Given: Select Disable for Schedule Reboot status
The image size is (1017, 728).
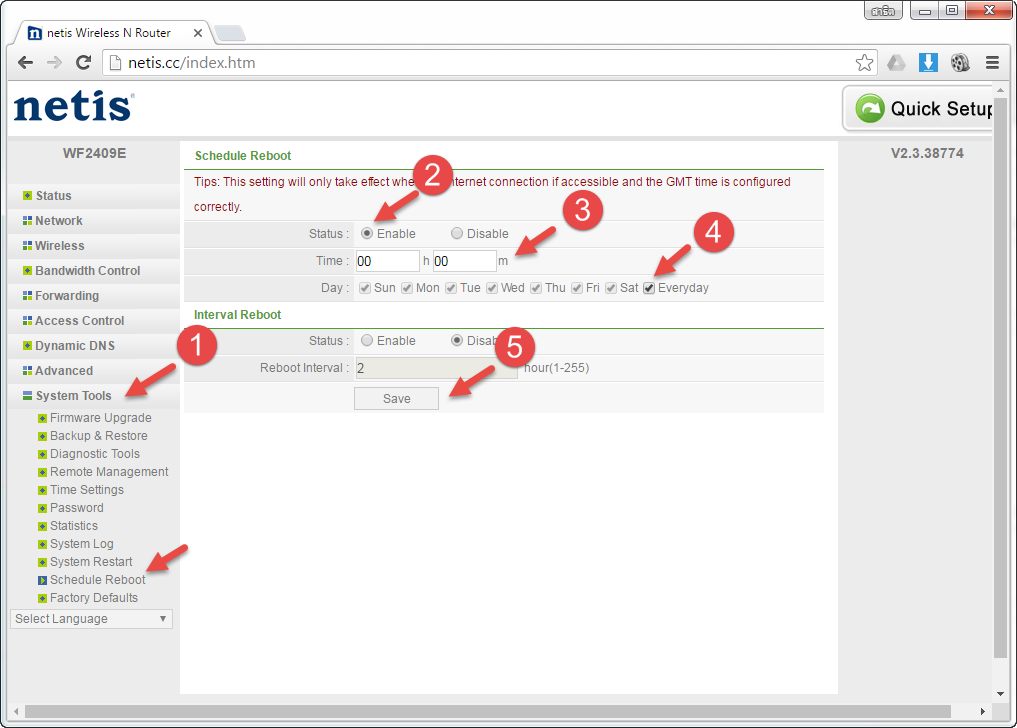Looking at the screenshot, I should pyautogui.click(x=457, y=233).
